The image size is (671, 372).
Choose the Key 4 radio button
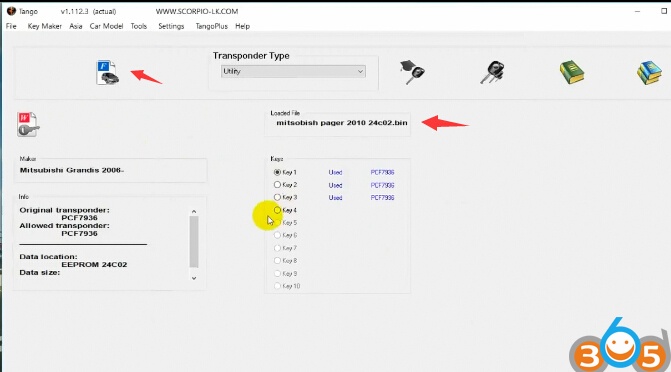coord(277,210)
